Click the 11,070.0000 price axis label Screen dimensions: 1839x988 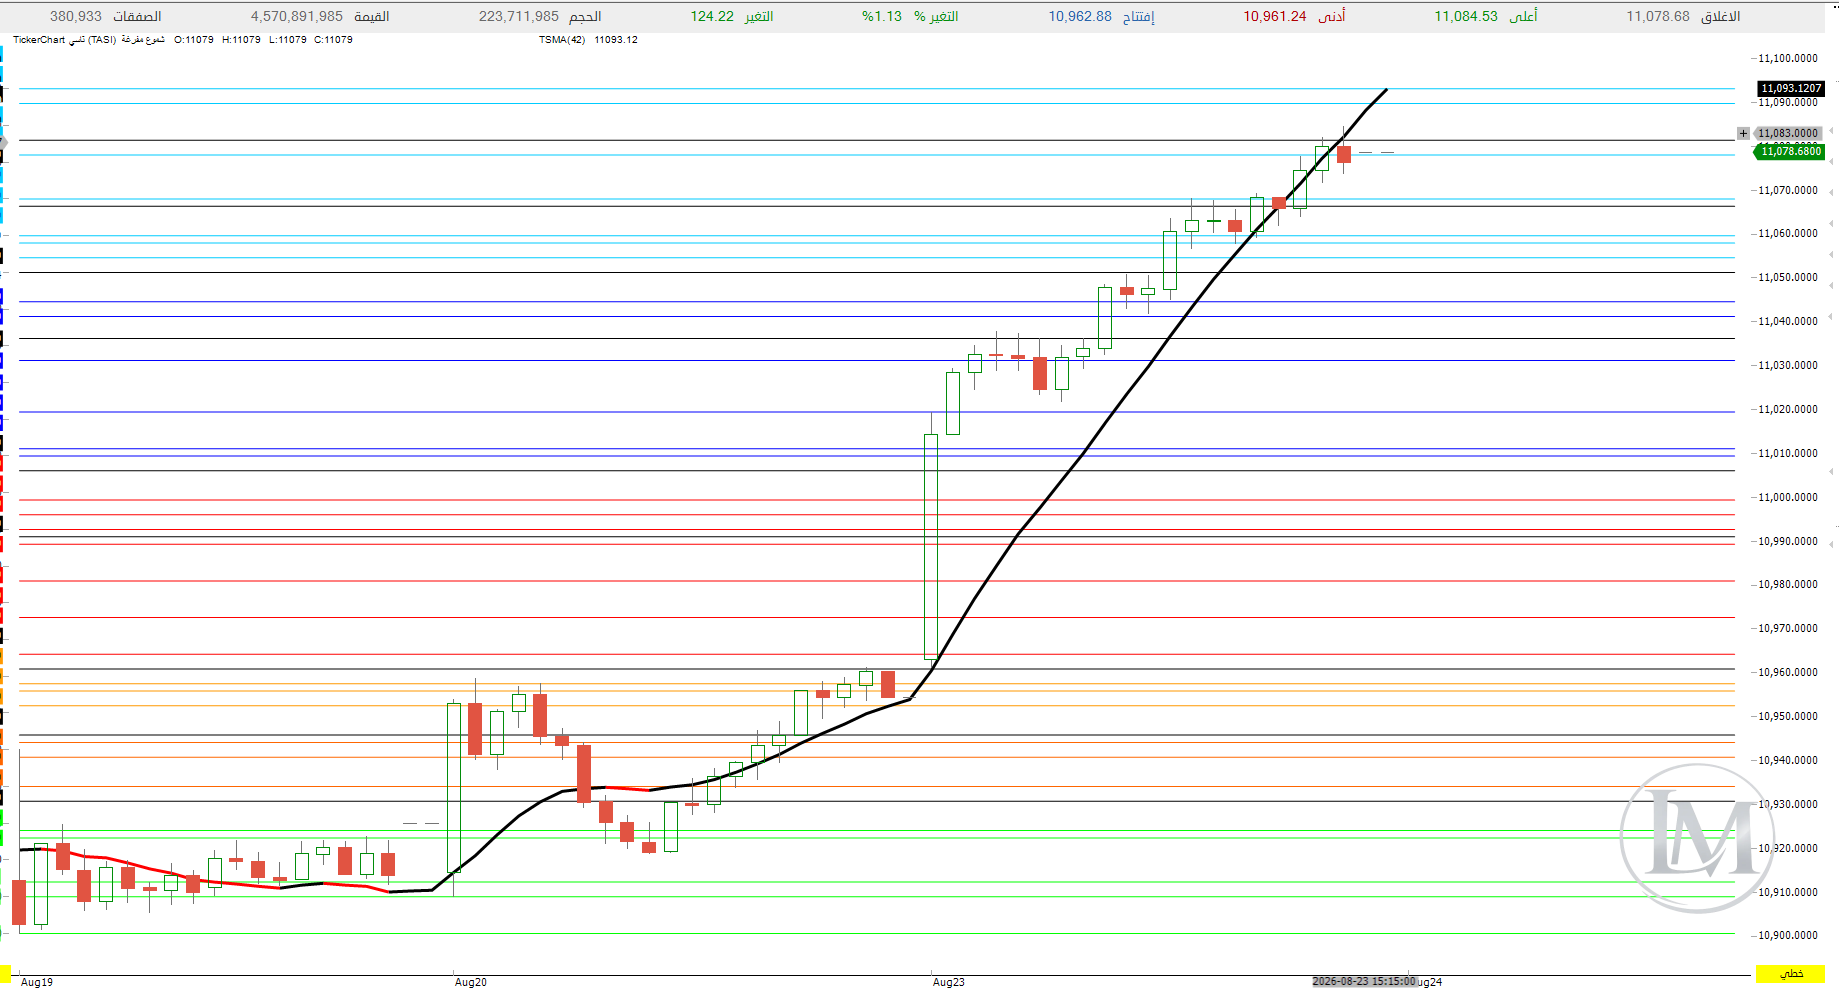1788,190
